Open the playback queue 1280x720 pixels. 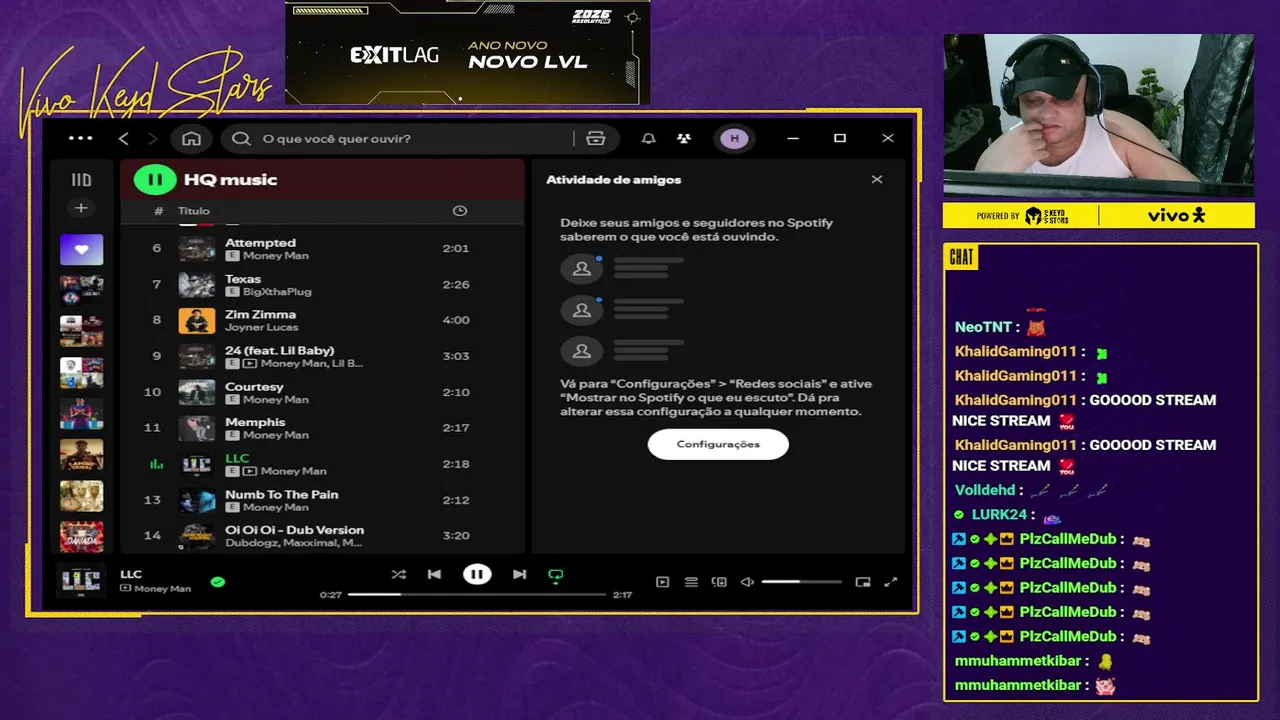(x=691, y=582)
